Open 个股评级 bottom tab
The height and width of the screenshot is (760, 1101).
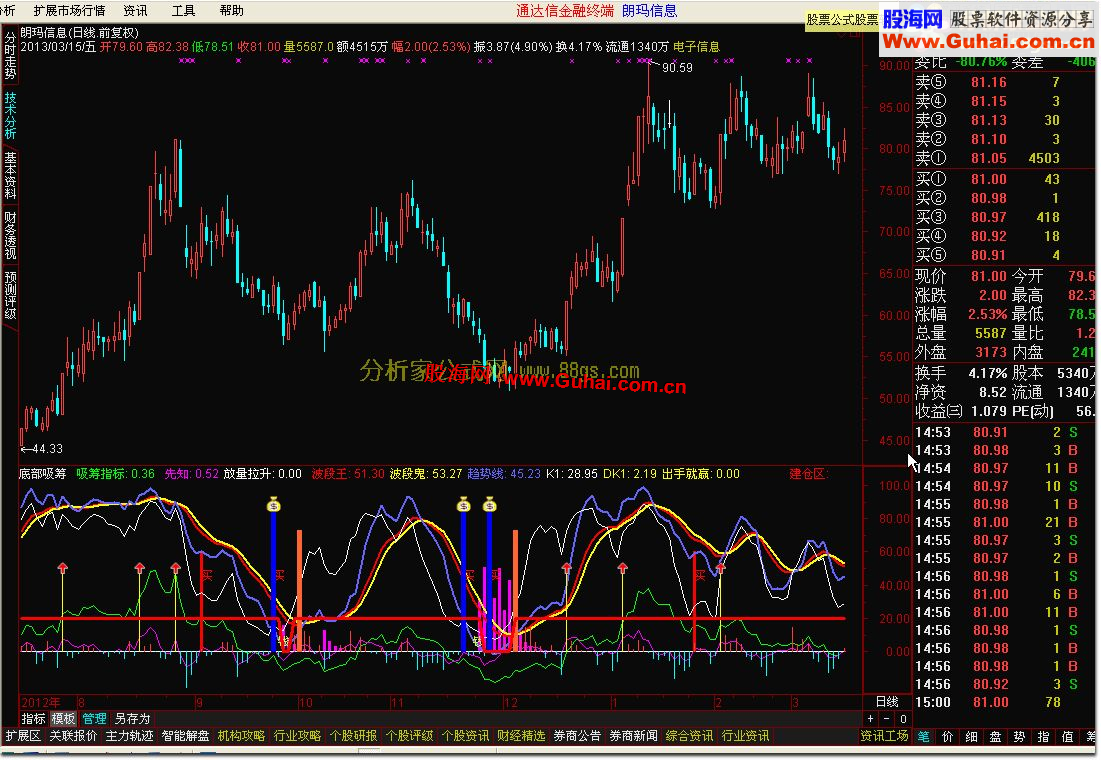point(409,735)
